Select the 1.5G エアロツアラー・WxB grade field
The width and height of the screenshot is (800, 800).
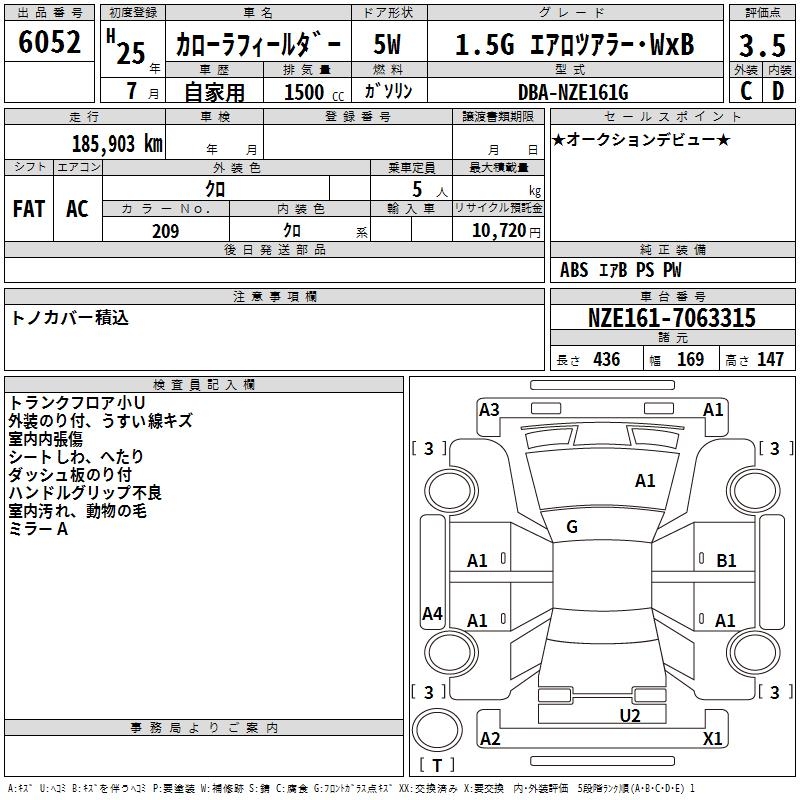point(573,45)
